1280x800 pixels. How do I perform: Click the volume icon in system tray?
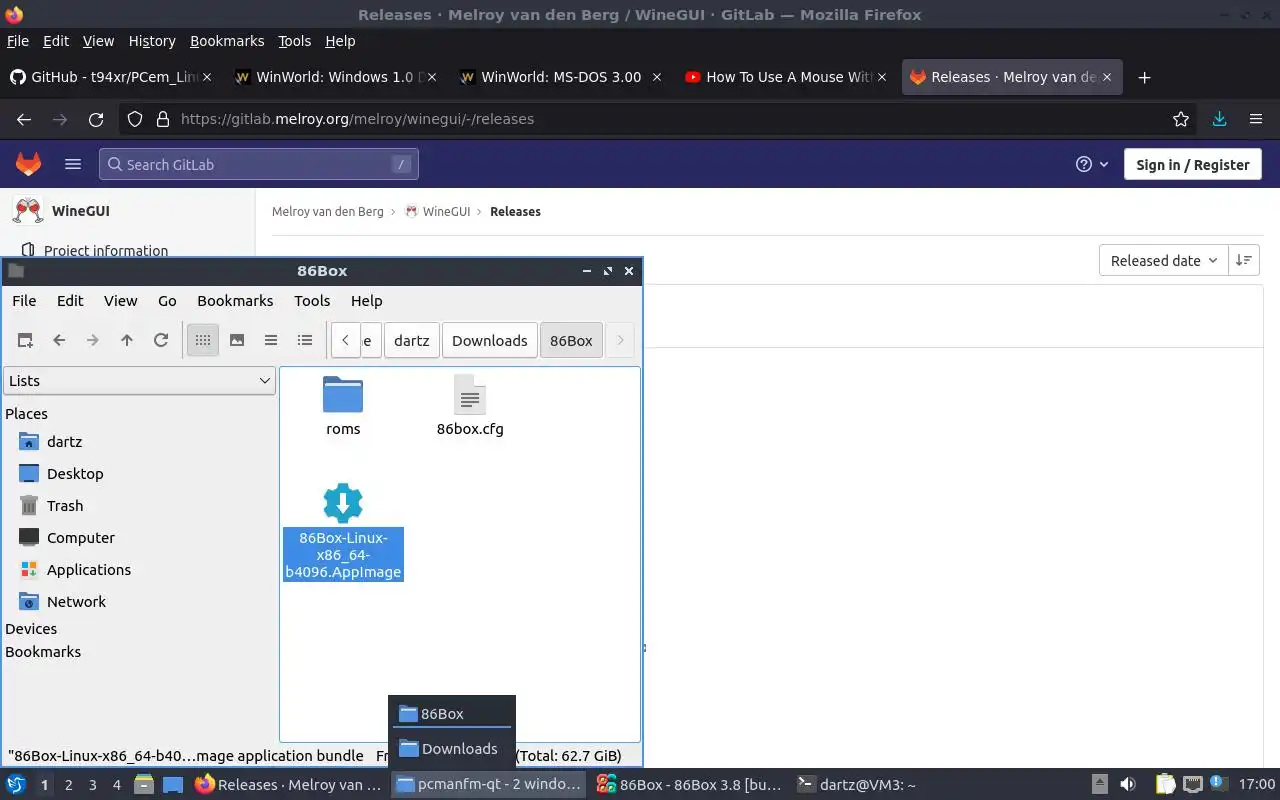coord(1127,785)
